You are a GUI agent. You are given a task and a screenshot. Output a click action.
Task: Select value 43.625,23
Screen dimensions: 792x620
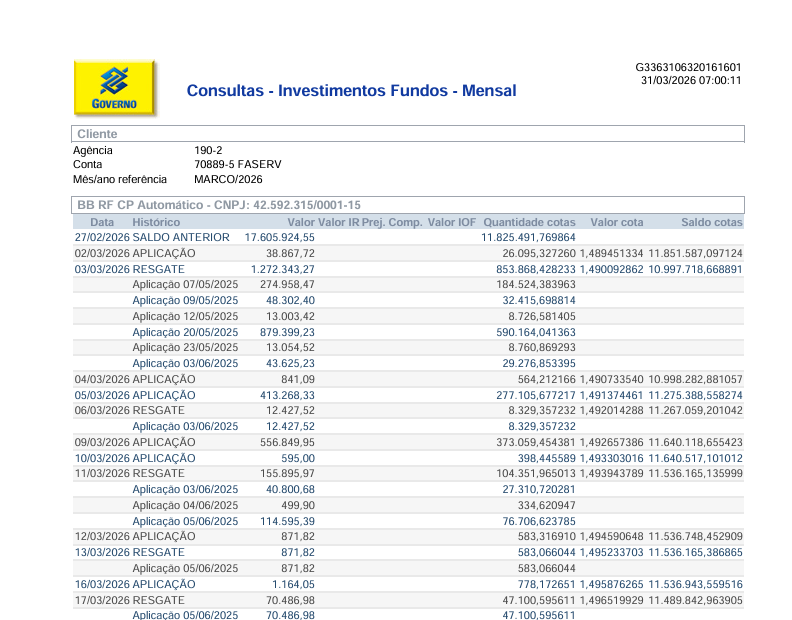click(290, 363)
